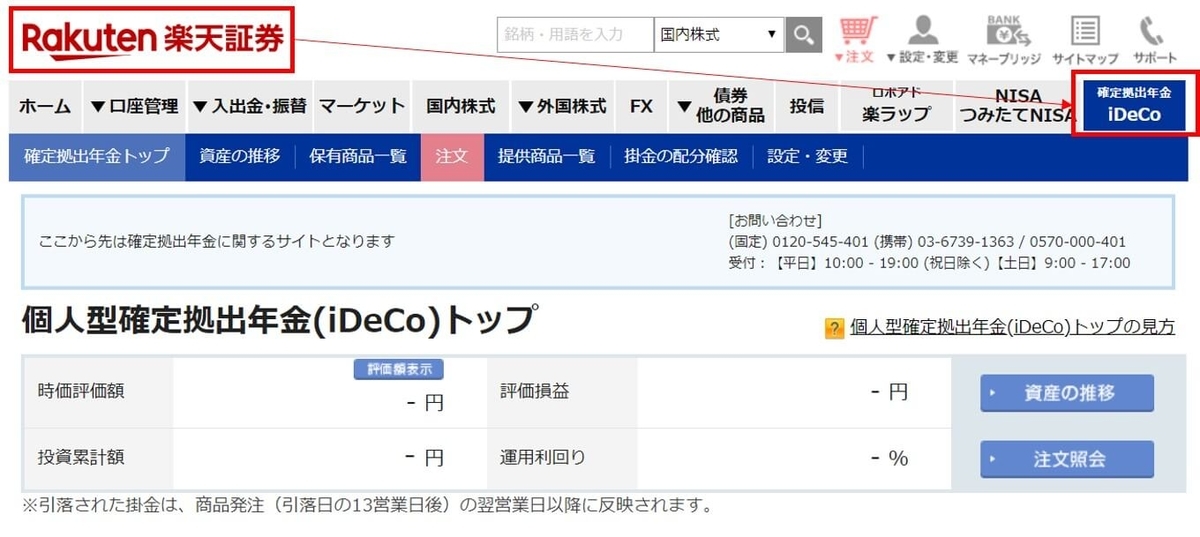Go to the ホーム main menu
This screenshot has height=537, width=1200.
[x=45, y=106]
